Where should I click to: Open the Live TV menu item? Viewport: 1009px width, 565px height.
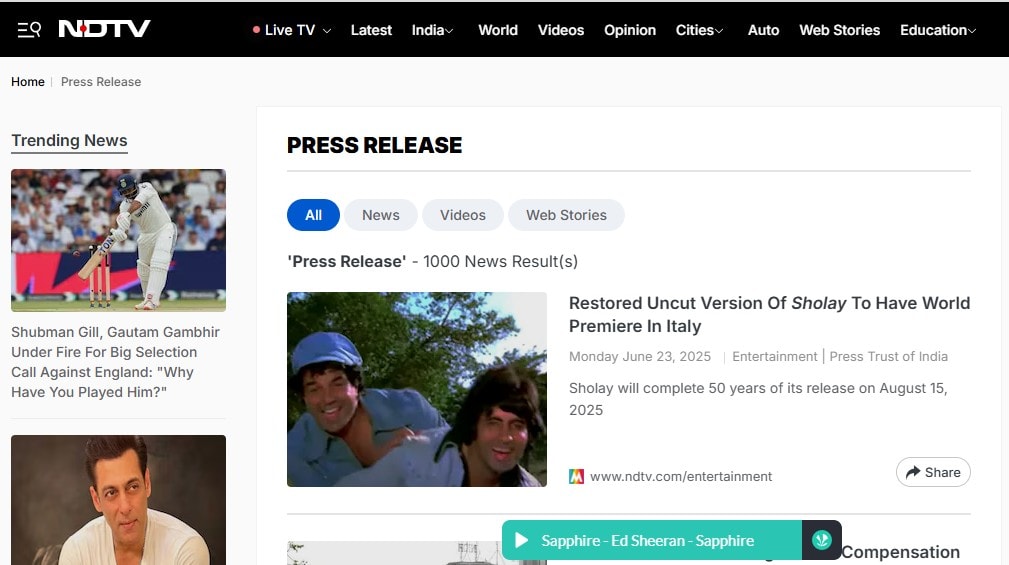[x=290, y=30]
